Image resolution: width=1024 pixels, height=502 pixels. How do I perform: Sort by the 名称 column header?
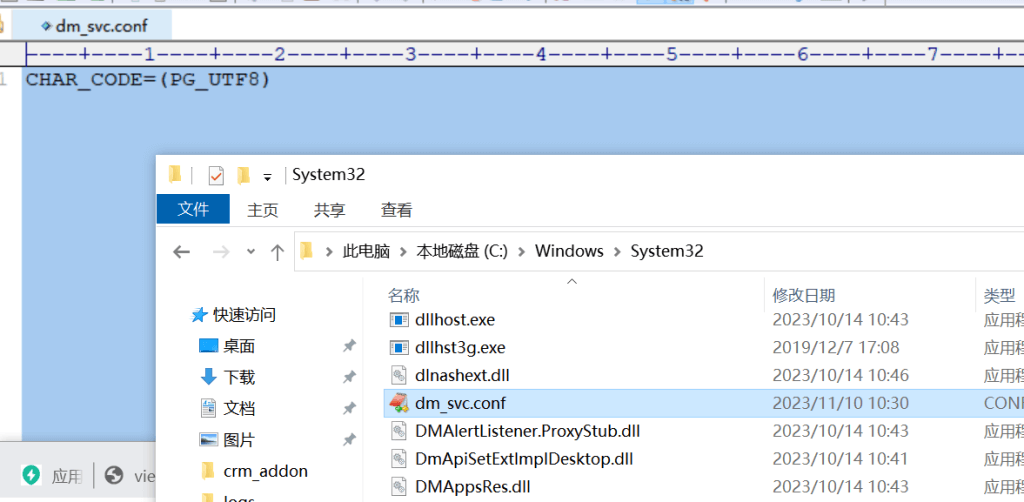pyautogui.click(x=404, y=296)
